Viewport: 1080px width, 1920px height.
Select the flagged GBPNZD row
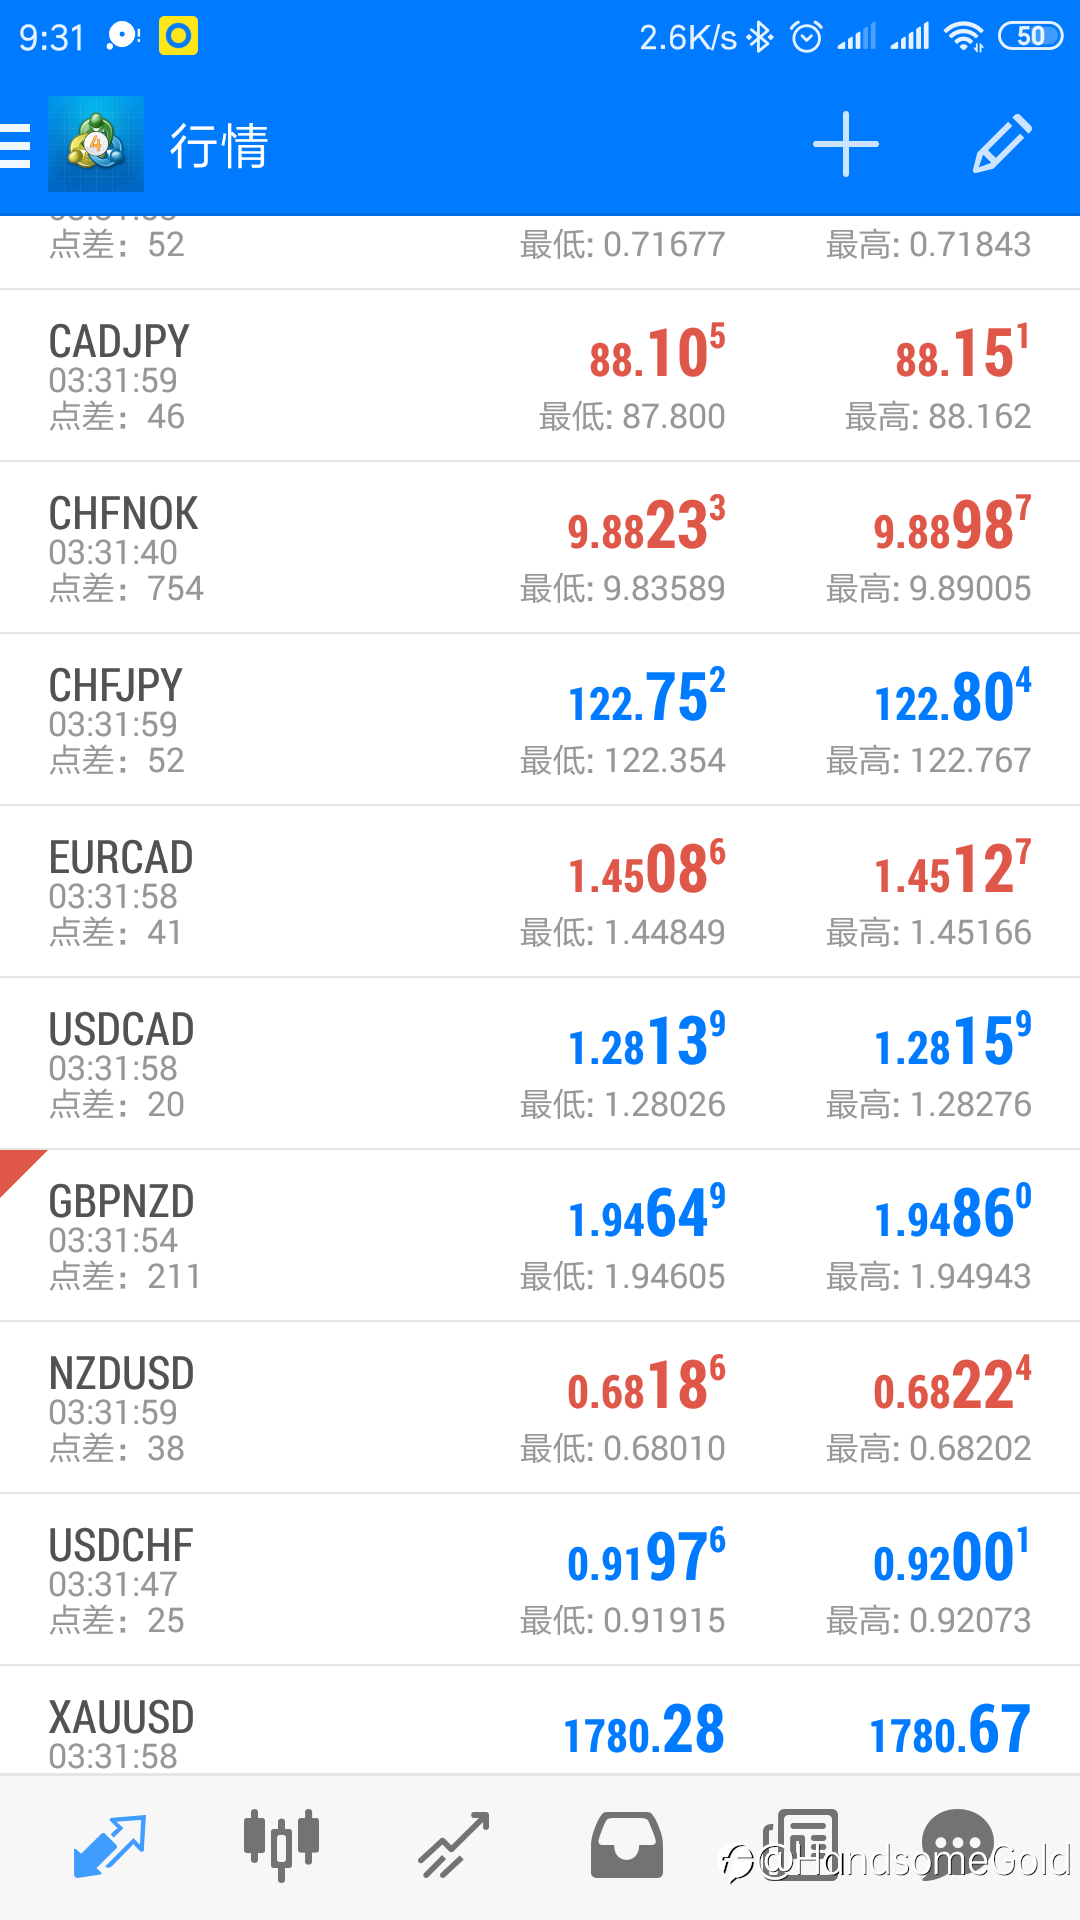point(540,1236)
